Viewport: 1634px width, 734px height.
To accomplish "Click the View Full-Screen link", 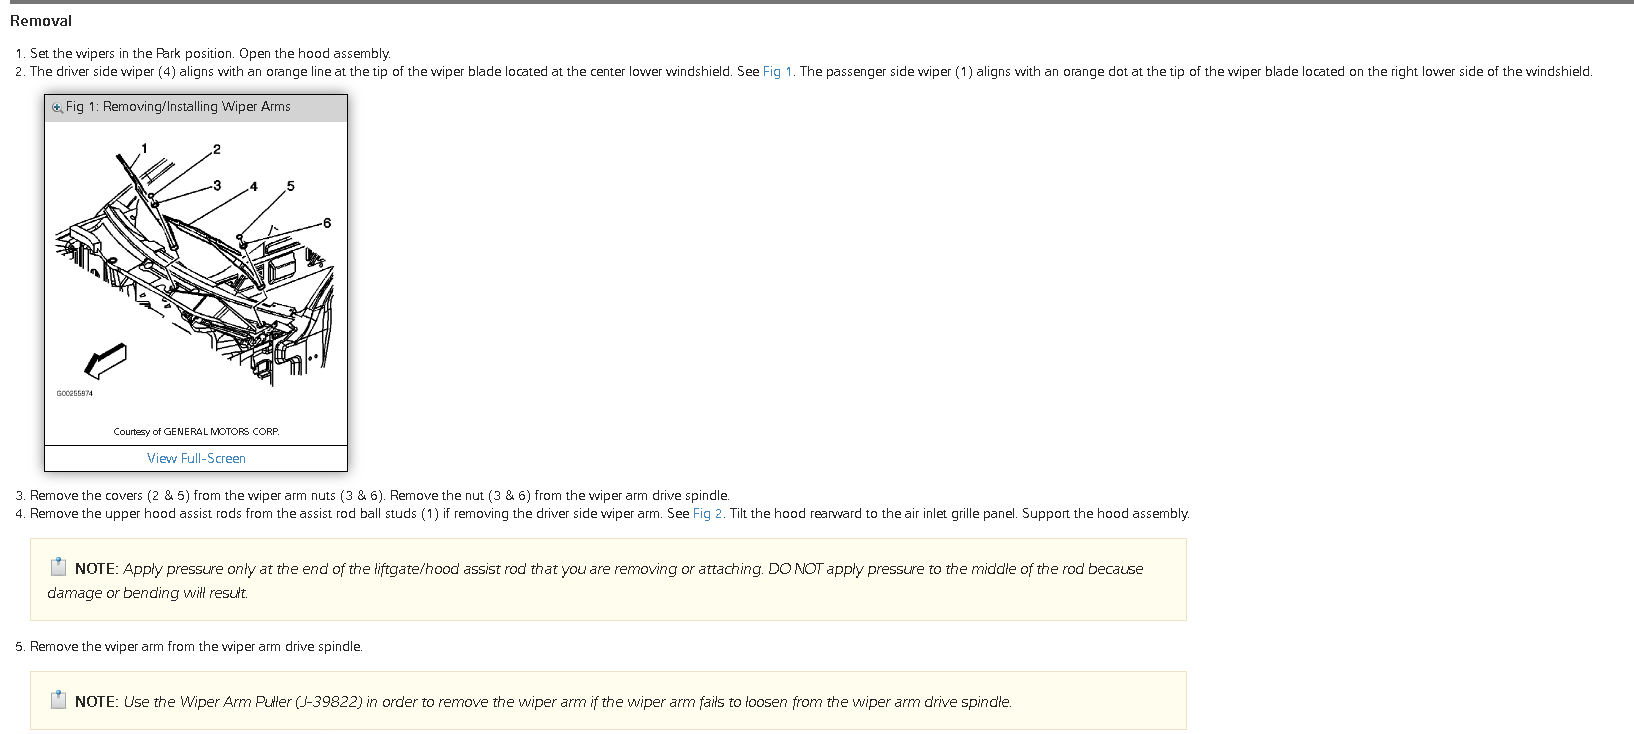I will pos(196,459).
